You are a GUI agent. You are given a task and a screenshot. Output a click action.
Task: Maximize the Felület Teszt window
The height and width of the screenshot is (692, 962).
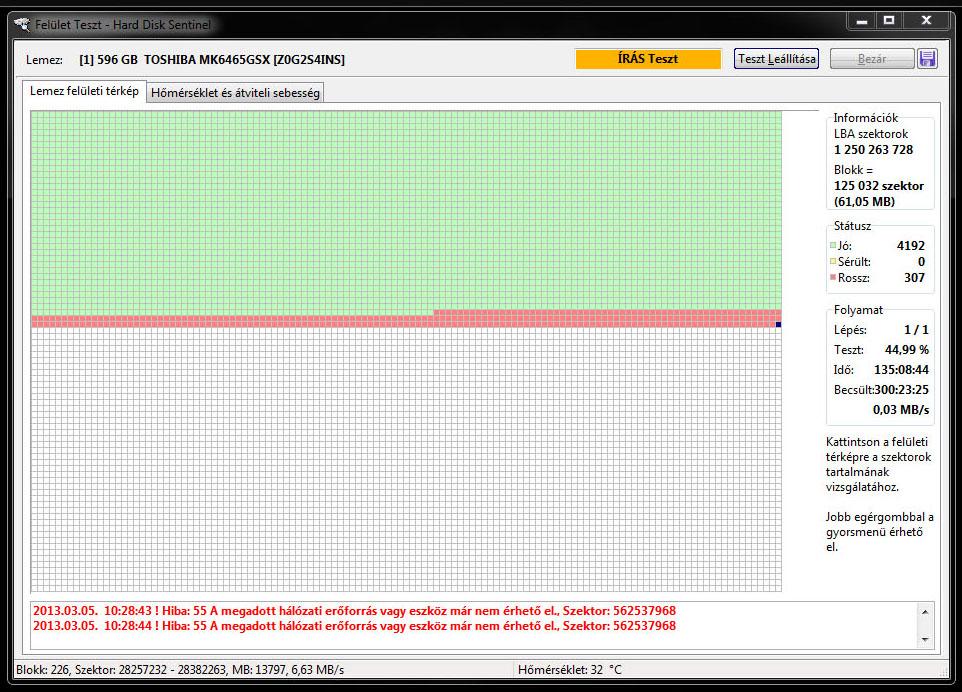(889, 21)
